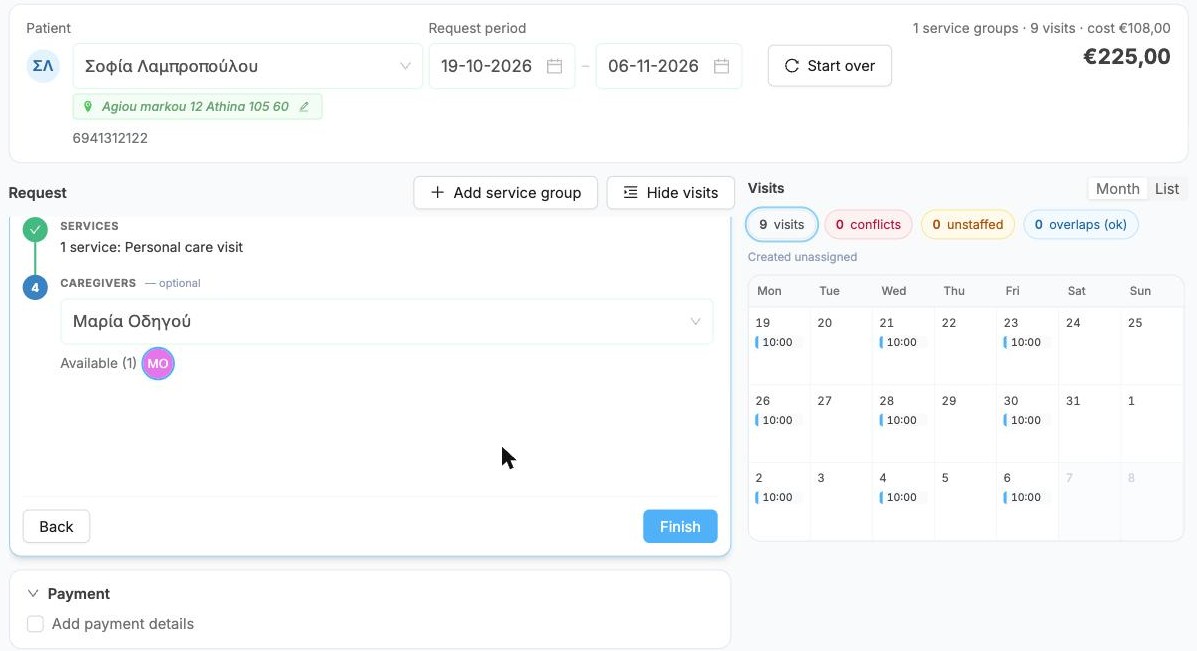Collapse the Payment section

coord(33,594)
